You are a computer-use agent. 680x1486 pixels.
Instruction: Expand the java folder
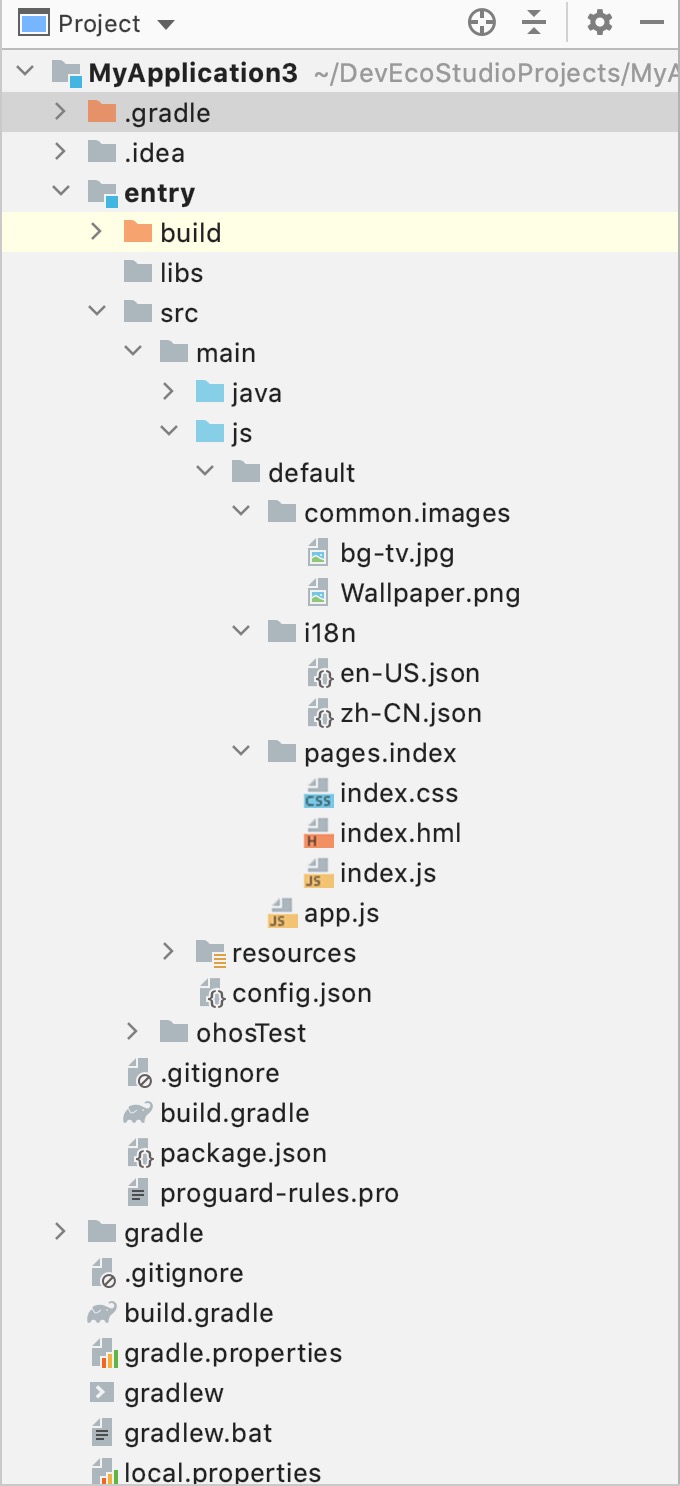coord(169,392)
